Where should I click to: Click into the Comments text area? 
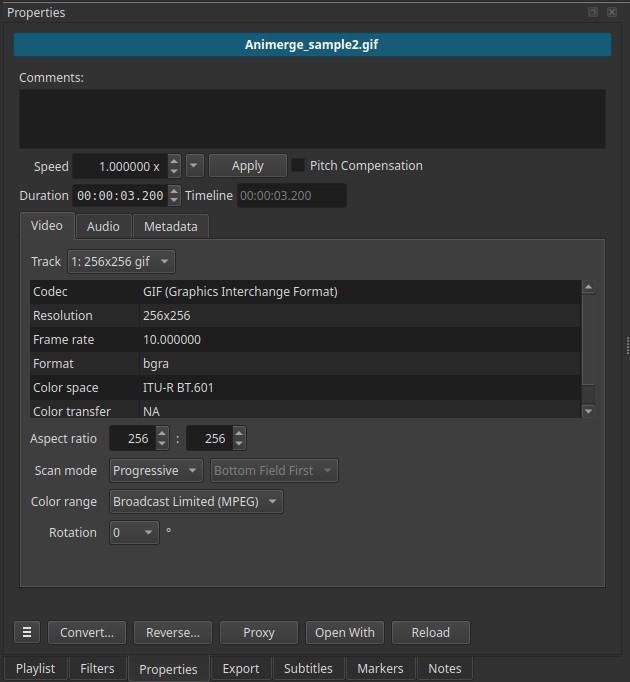[x=312, y=119]
